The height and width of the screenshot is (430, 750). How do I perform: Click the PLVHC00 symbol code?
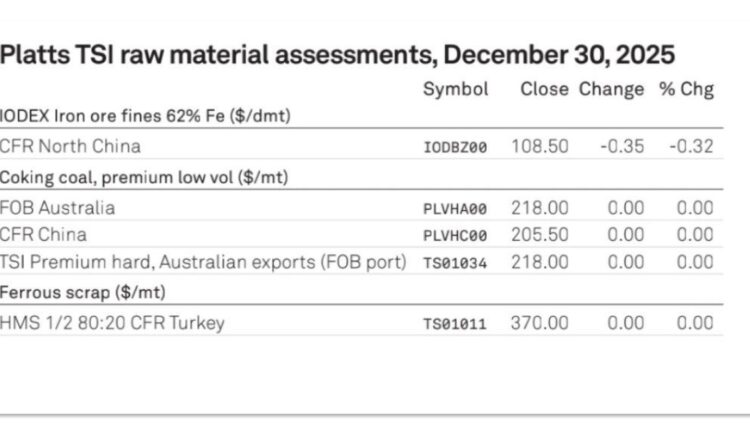(x=455, y=236)
